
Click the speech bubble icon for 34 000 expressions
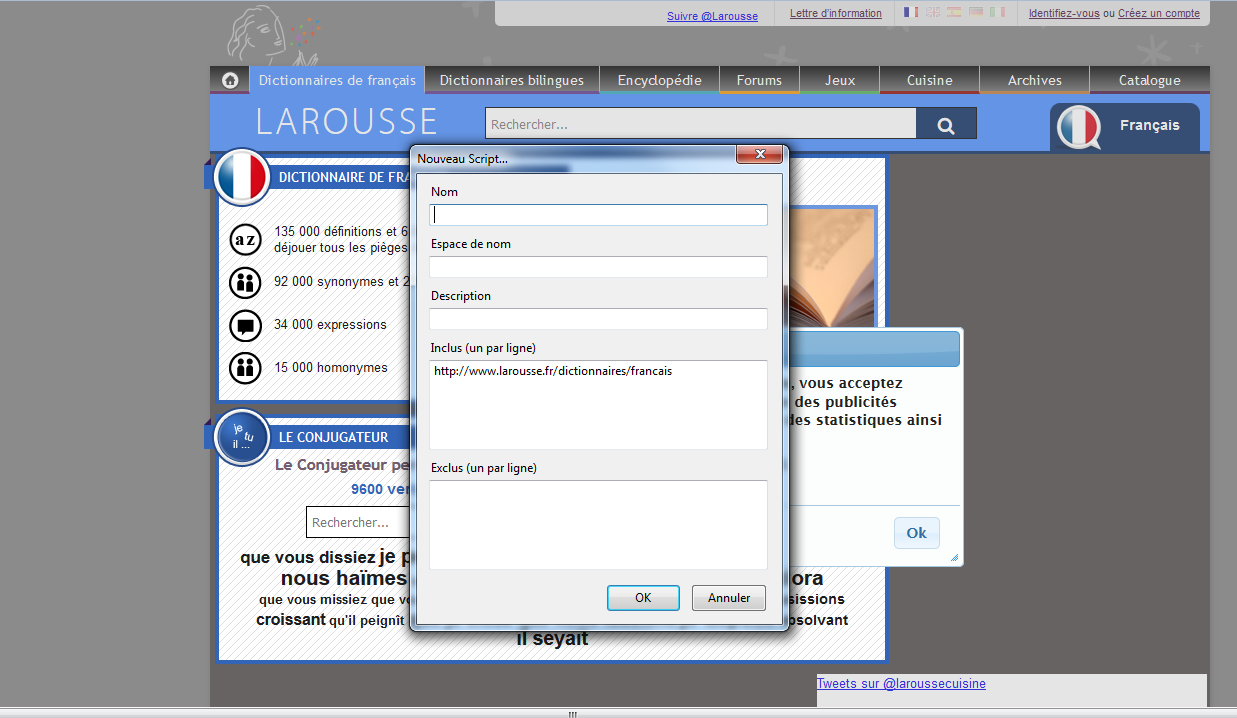click(245, 326)
